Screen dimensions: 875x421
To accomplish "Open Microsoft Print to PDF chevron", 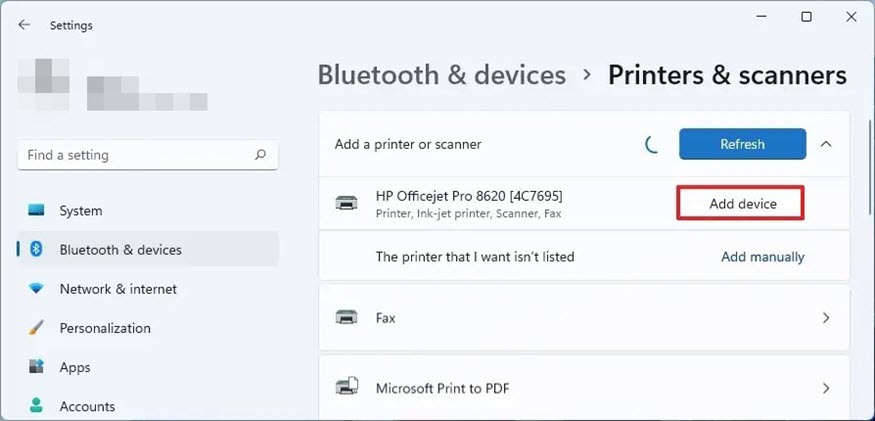I will (x=826, y=388).
